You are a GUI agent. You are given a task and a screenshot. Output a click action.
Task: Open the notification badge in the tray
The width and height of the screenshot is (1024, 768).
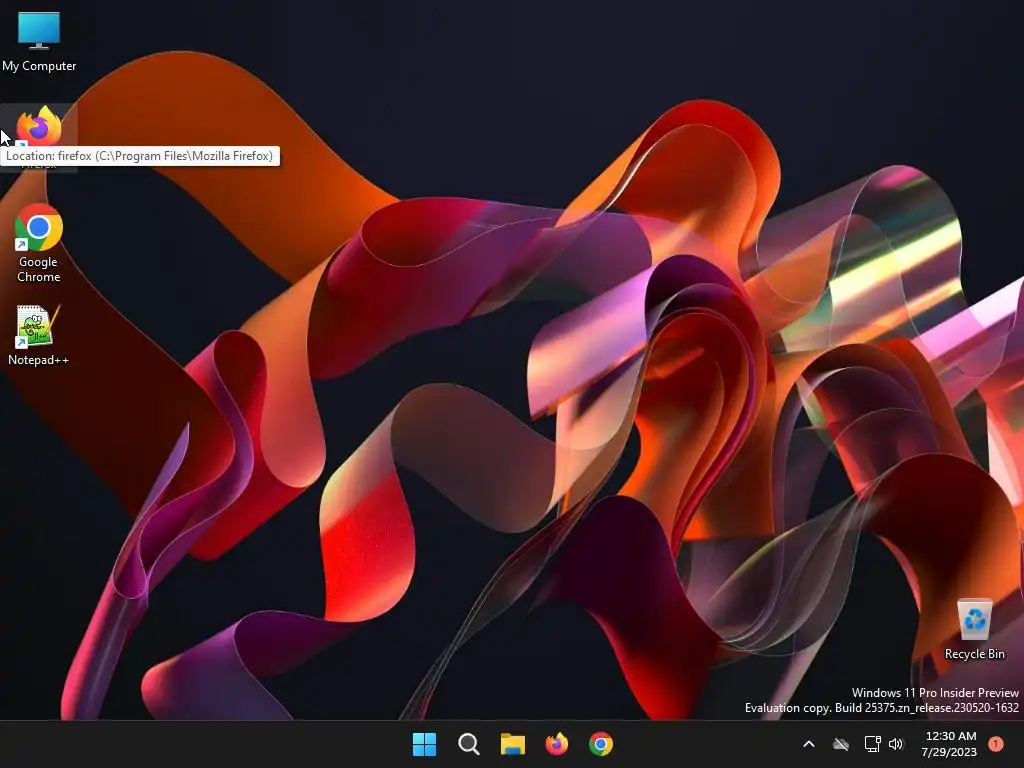tap(996, 743)
